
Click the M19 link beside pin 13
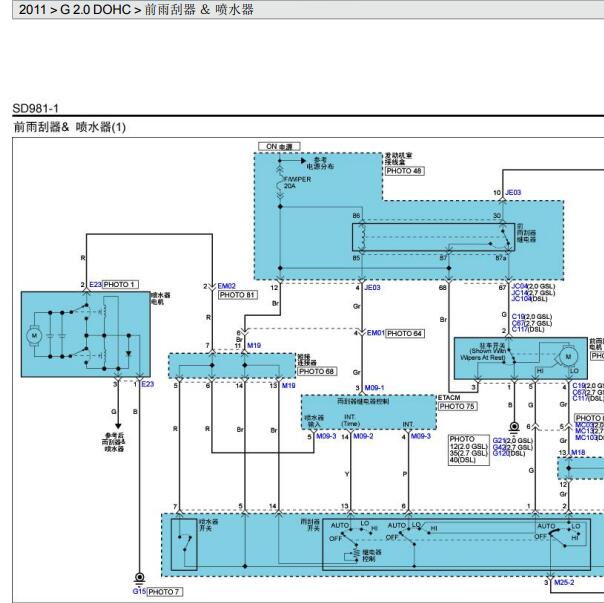[x=289, y=385]
